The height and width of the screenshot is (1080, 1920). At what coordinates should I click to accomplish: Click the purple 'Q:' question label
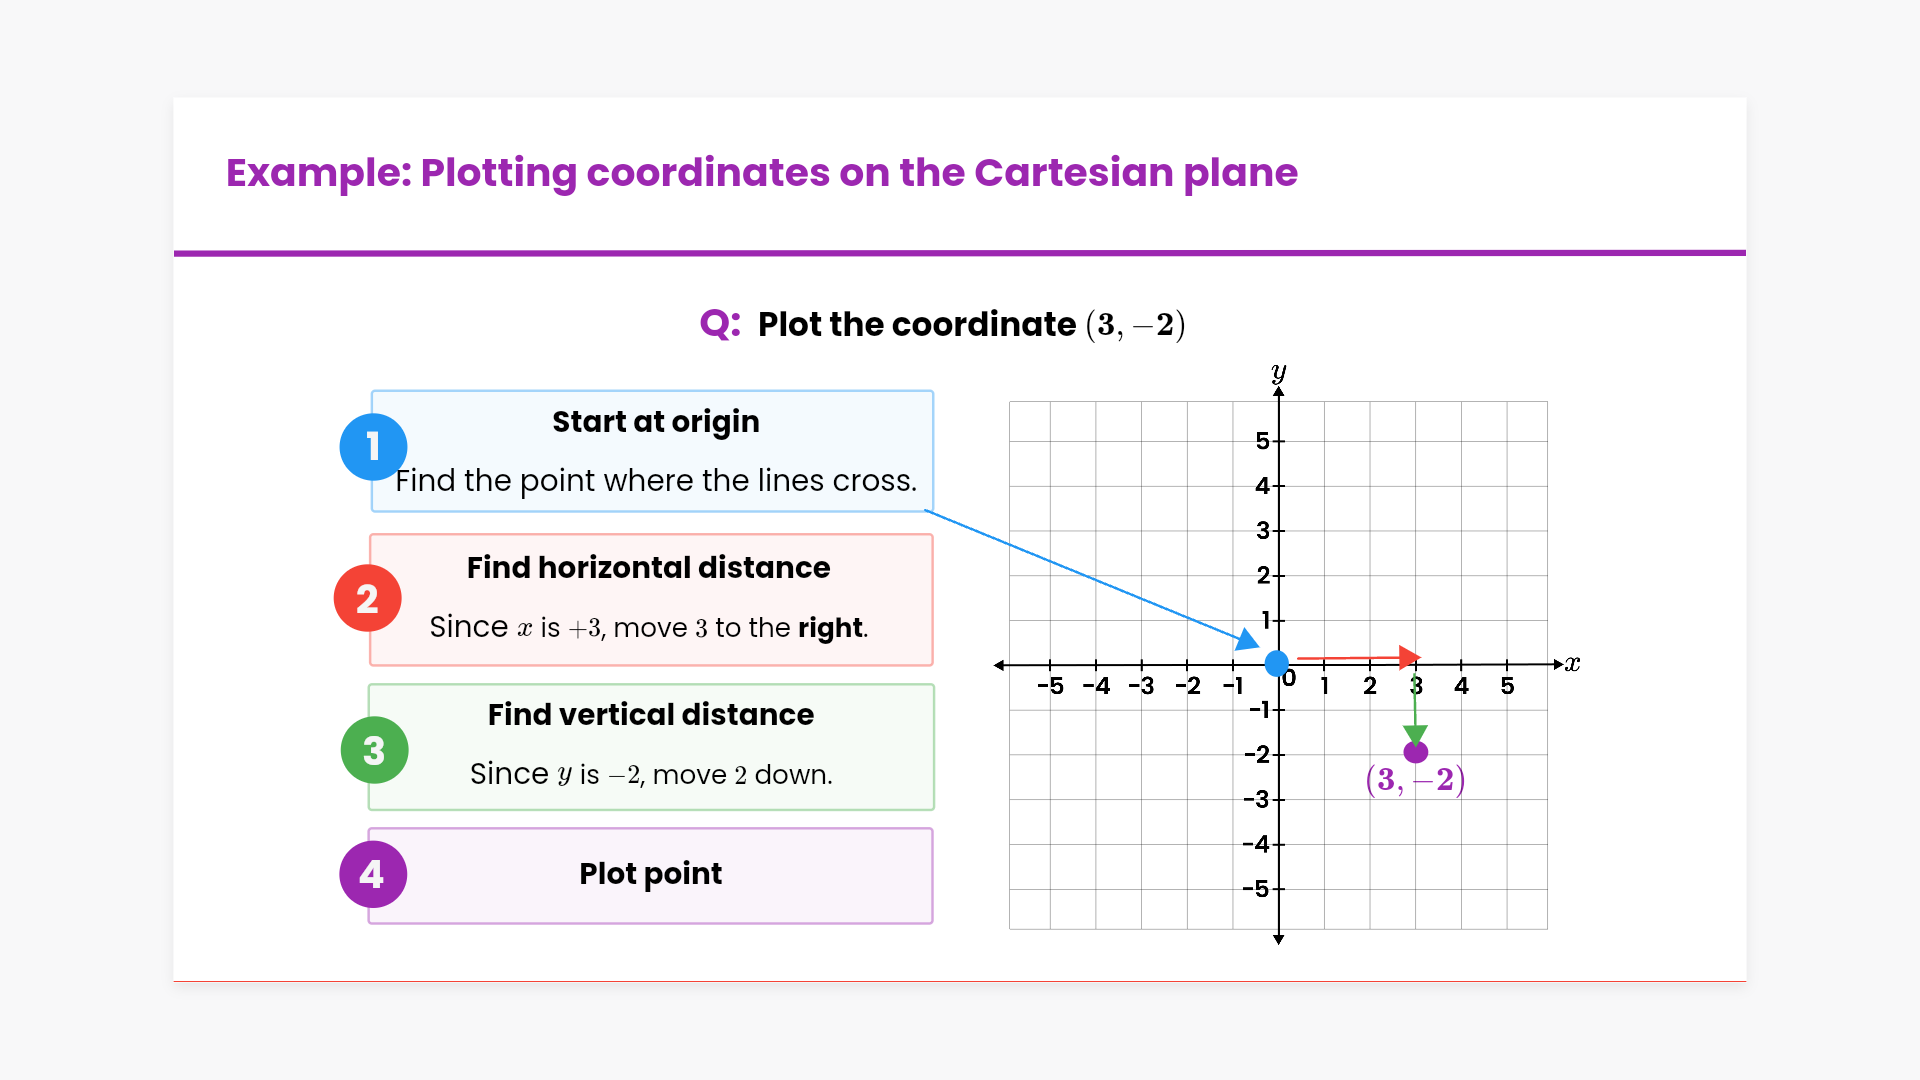click(x=720, y=324)
